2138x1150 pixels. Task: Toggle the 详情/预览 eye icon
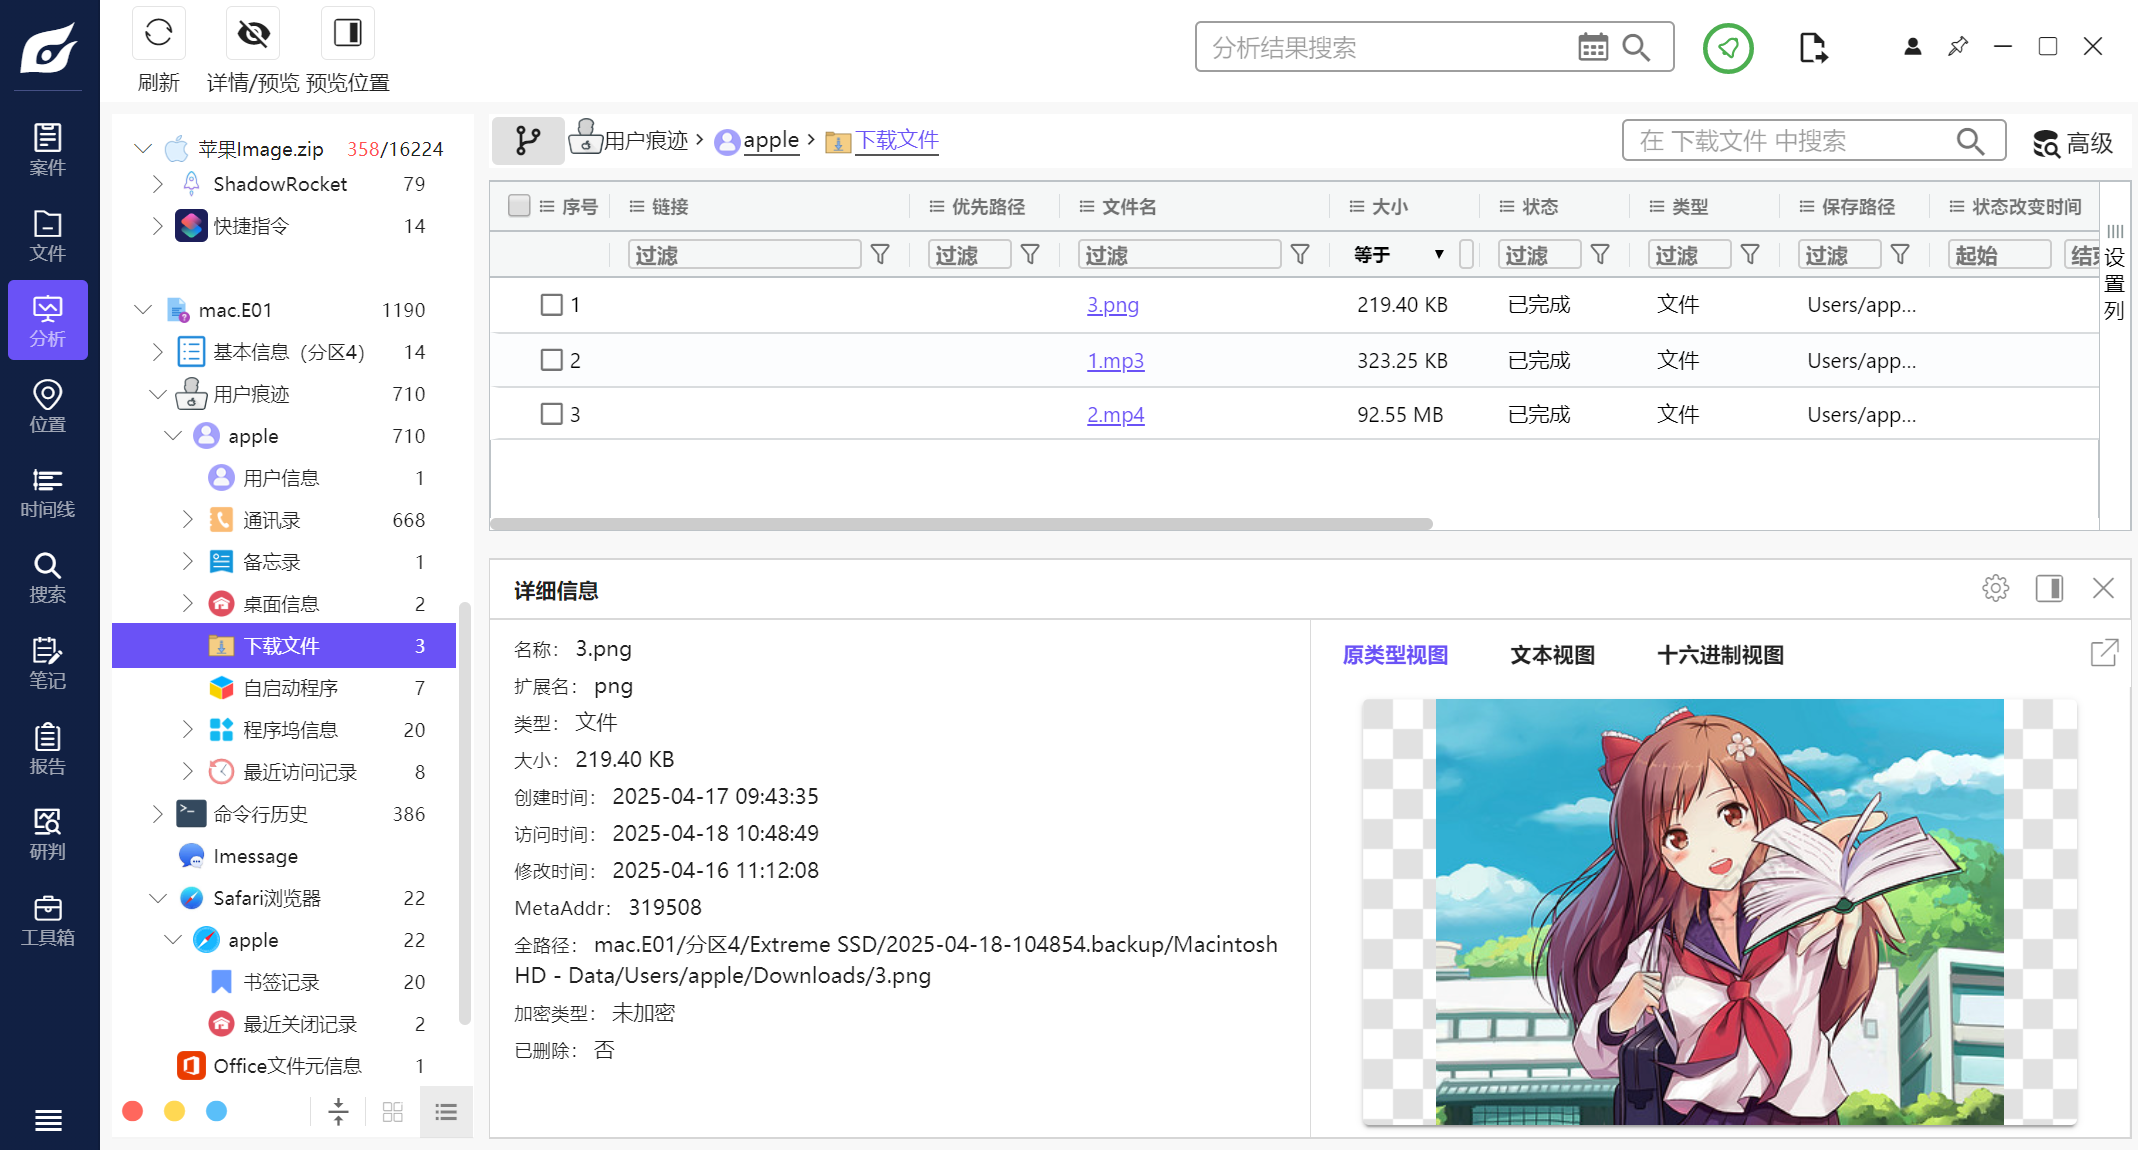[x=253, y=33]
